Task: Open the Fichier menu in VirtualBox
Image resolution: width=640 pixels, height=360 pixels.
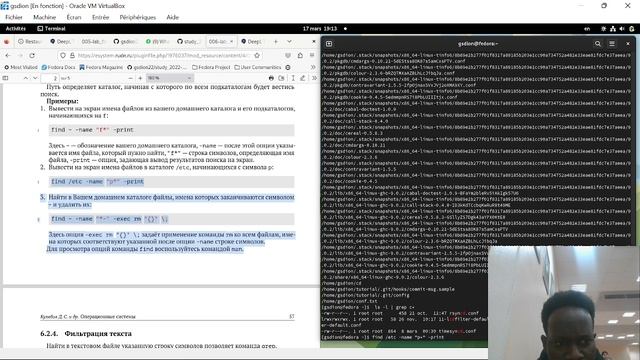Action: 14,17
